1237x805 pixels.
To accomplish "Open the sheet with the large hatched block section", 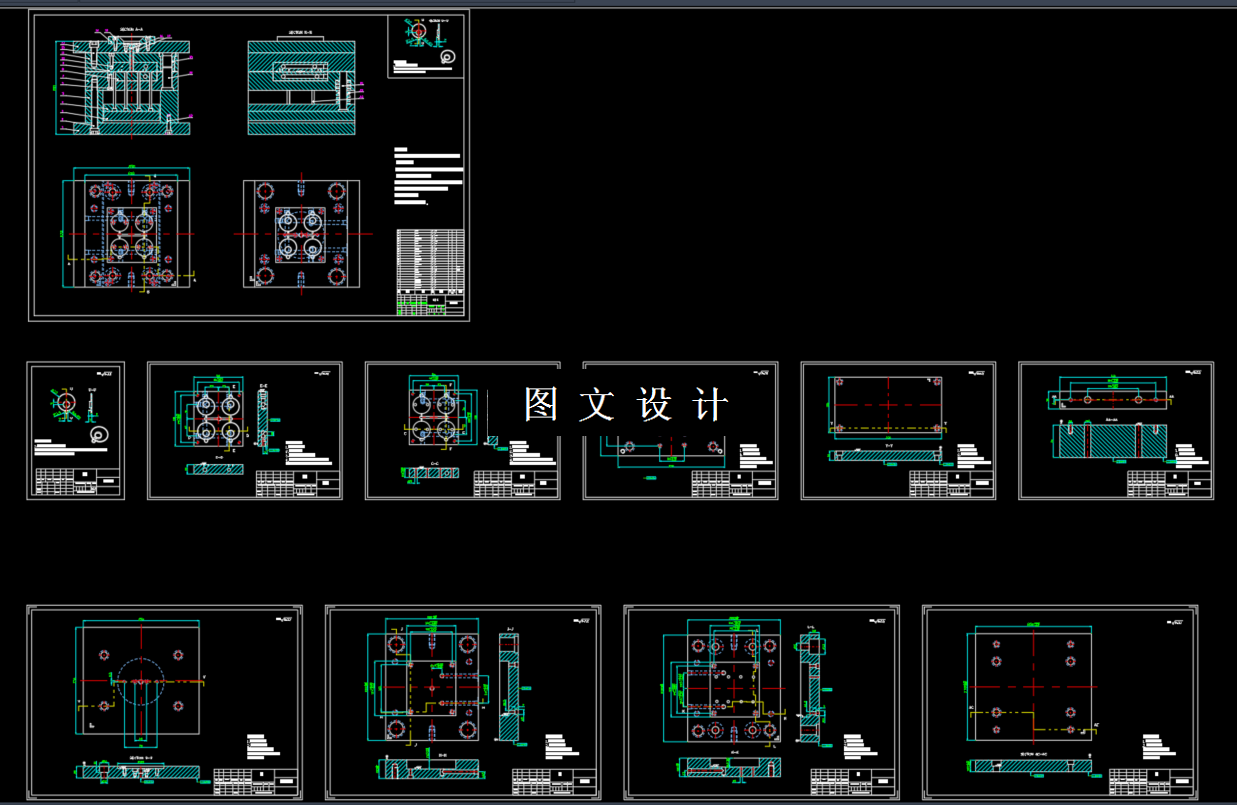I will pyautogui.click(x=1116, y=430).
